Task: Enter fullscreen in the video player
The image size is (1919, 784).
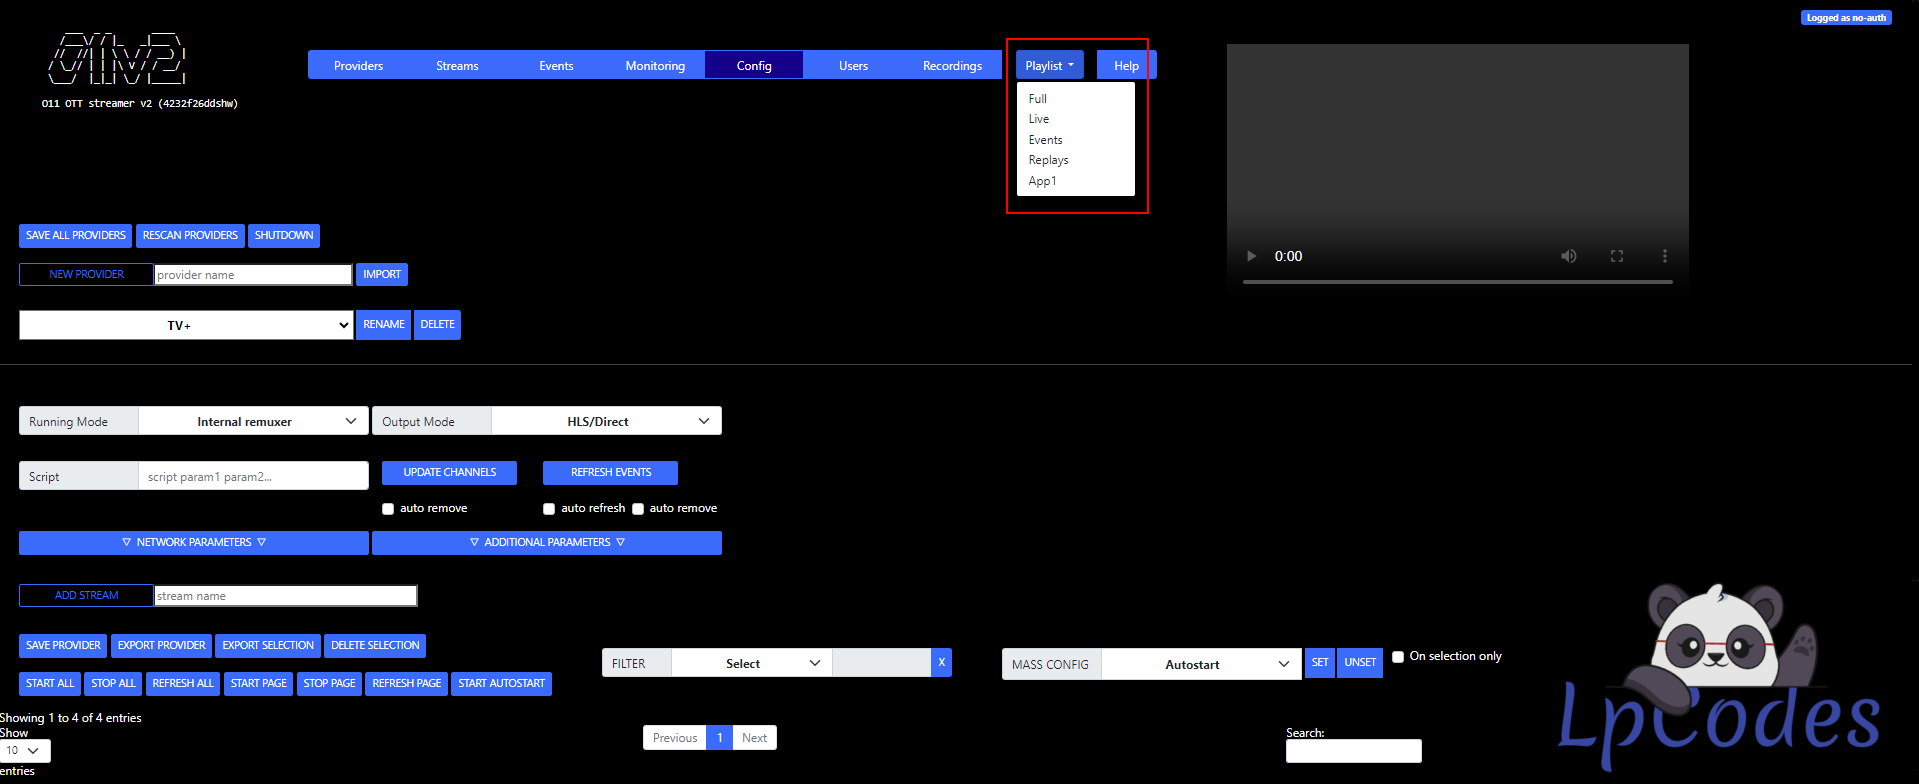Action: point(1616,256)
